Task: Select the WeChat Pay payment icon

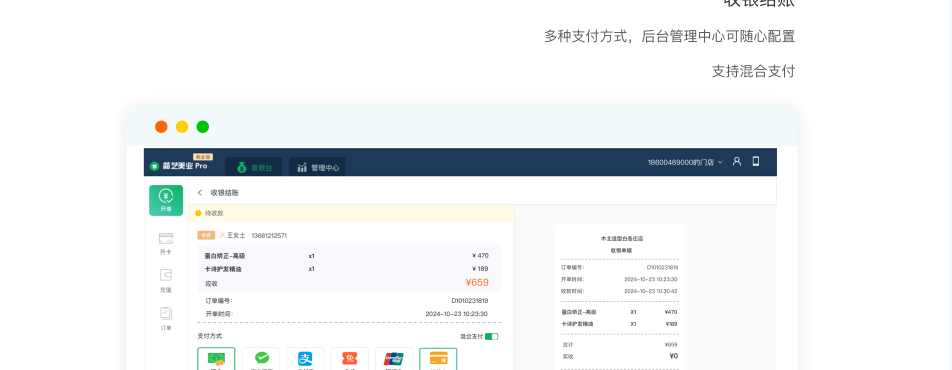Action: (261, 359)
